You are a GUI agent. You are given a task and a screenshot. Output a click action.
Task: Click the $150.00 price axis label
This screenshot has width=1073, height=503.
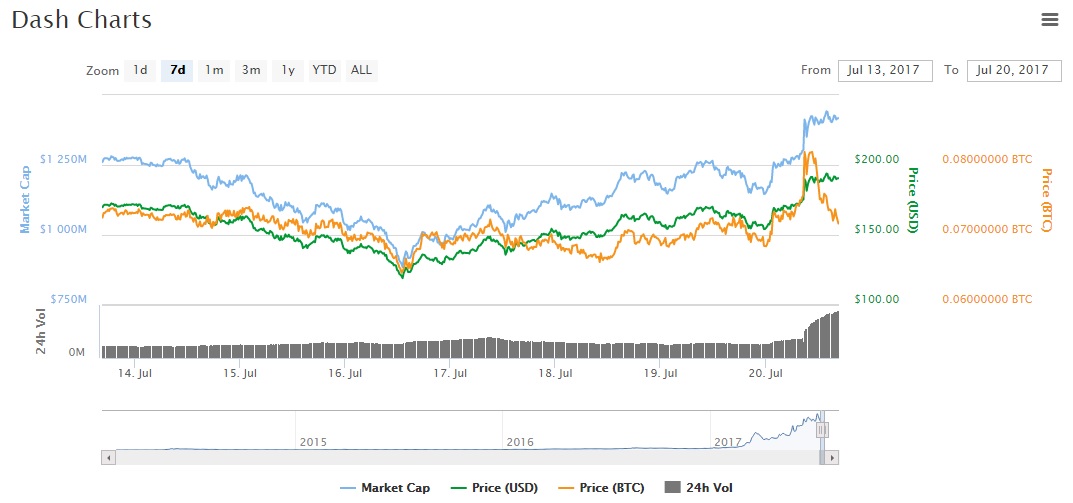point(877,229)
